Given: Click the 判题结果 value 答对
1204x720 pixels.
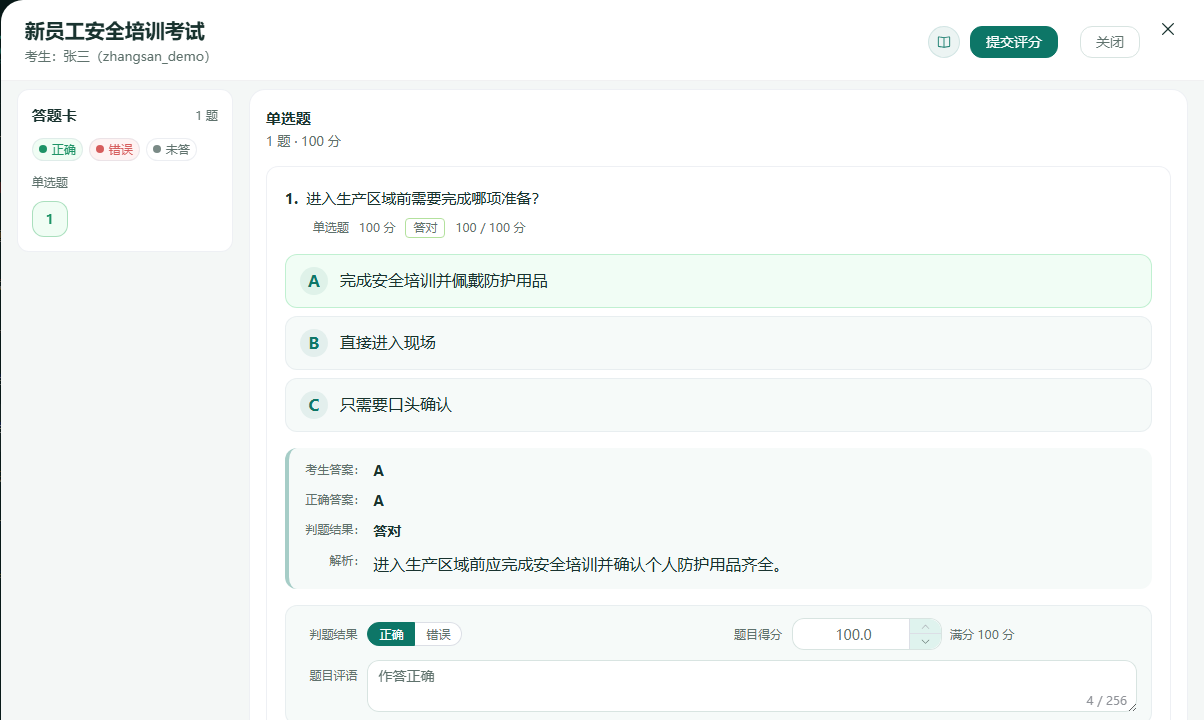Looking at the screenshot, I should (387, 531).
